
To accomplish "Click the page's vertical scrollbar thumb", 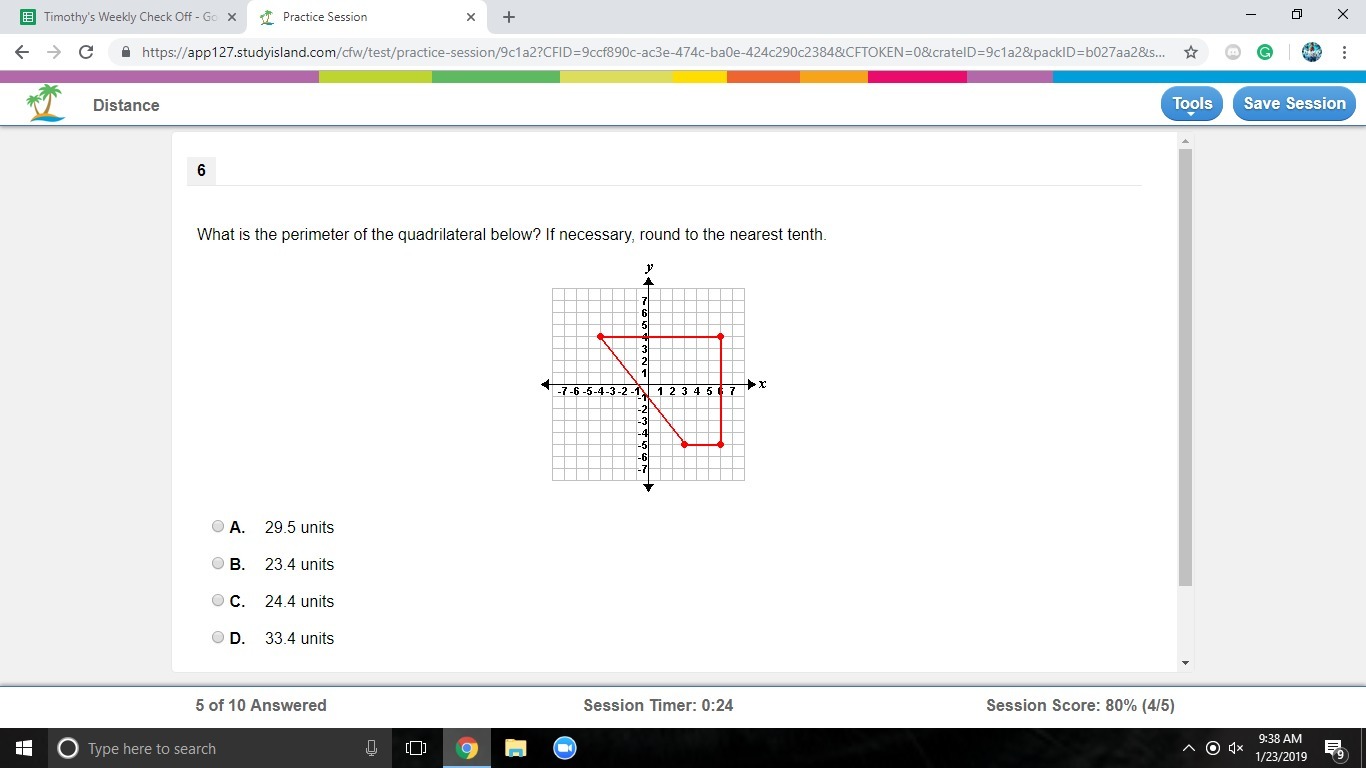I will pyautogui.click(x=1186, y=367).
